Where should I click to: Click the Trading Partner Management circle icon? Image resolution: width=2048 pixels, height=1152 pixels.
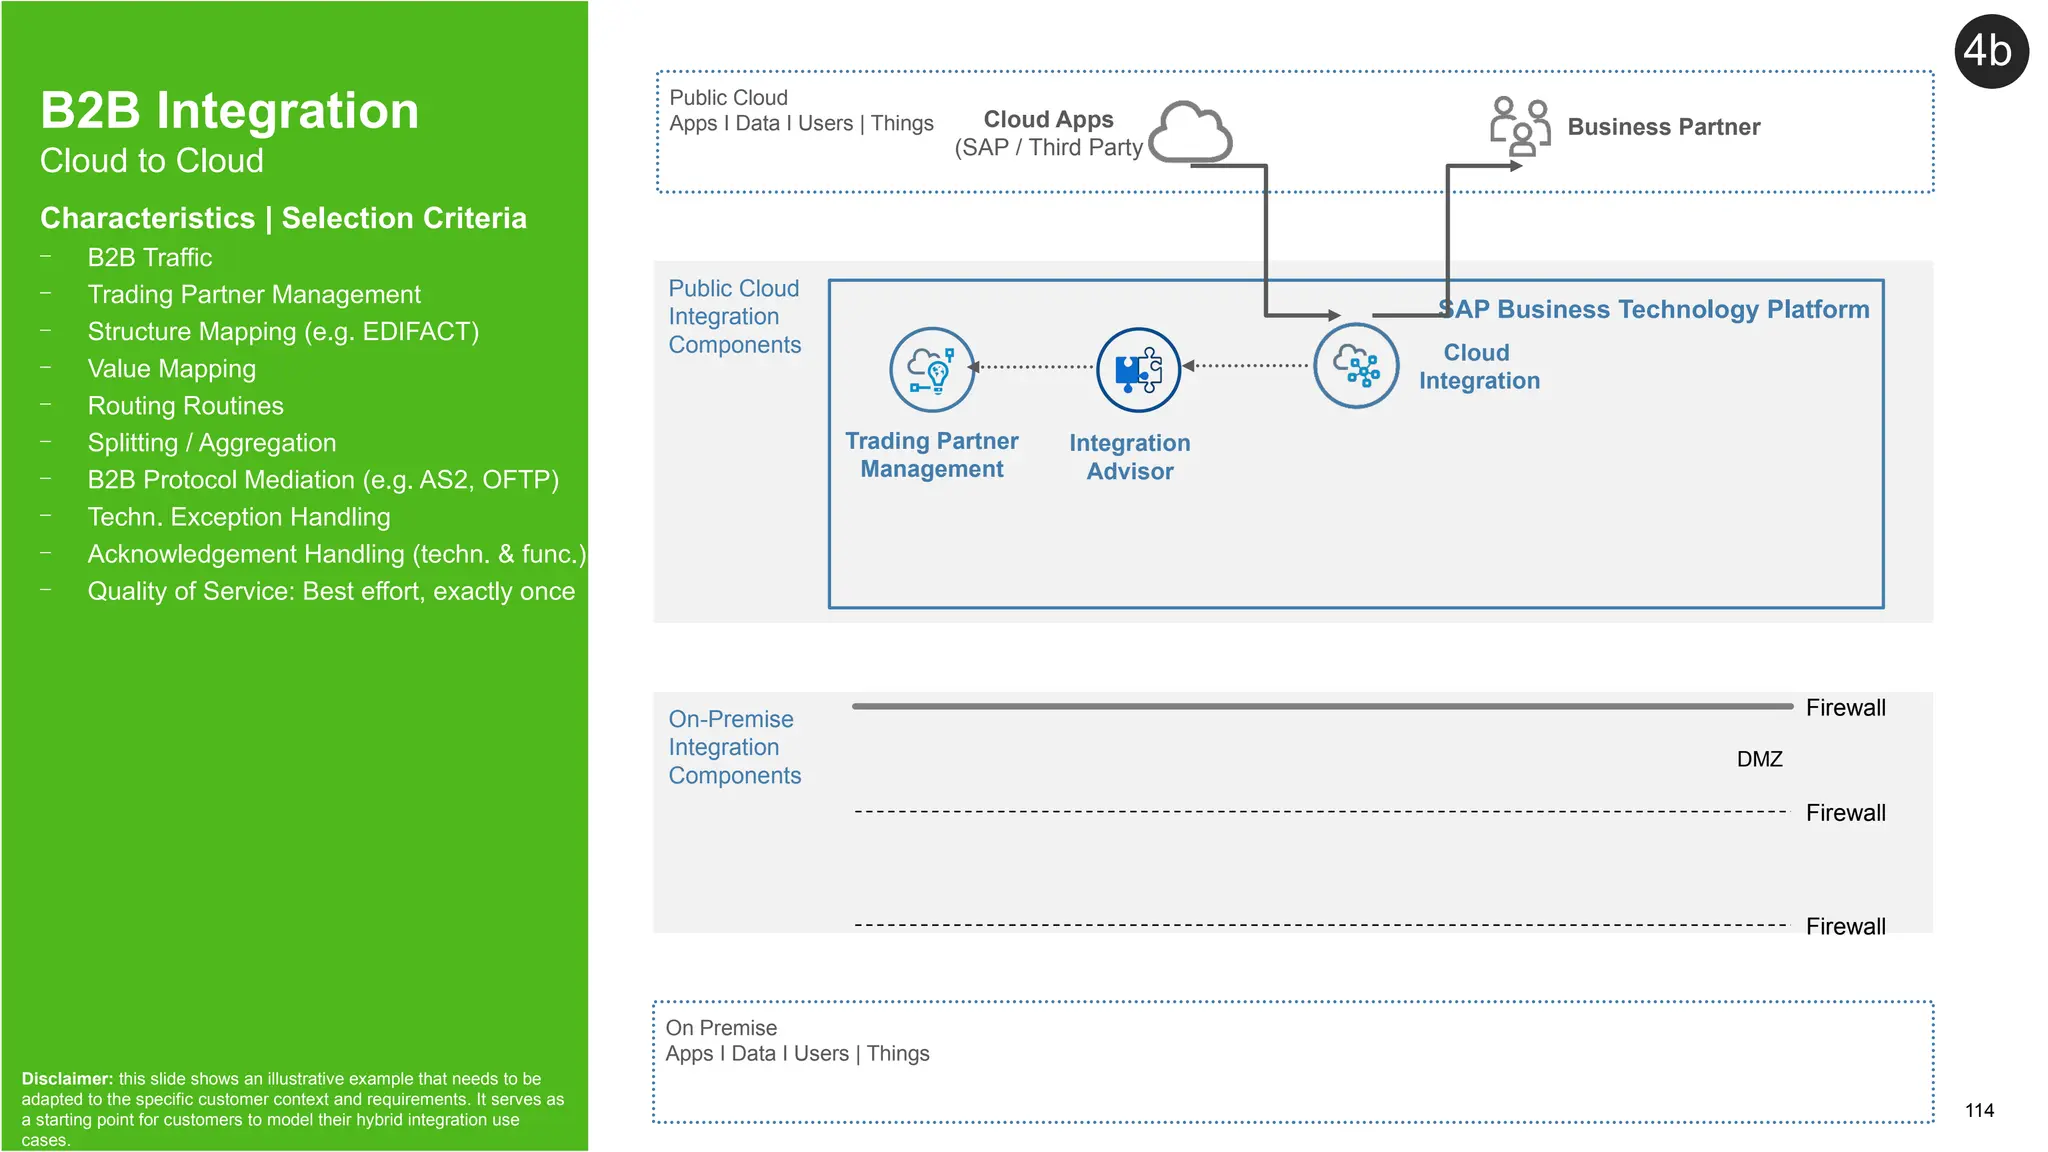[932, 370]
